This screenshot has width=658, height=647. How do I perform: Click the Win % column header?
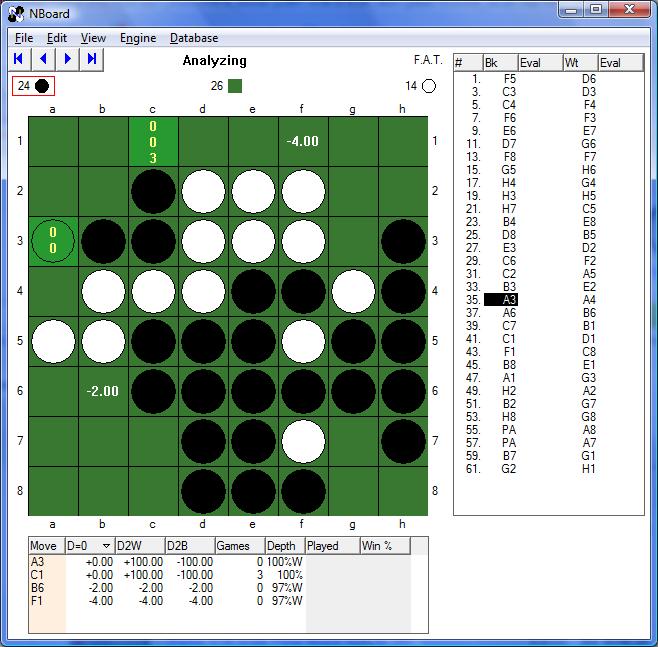(x=383, y=546)
